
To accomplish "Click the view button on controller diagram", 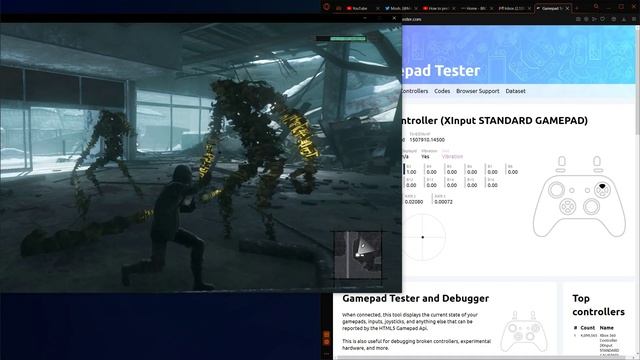I will tap(572, 190).
